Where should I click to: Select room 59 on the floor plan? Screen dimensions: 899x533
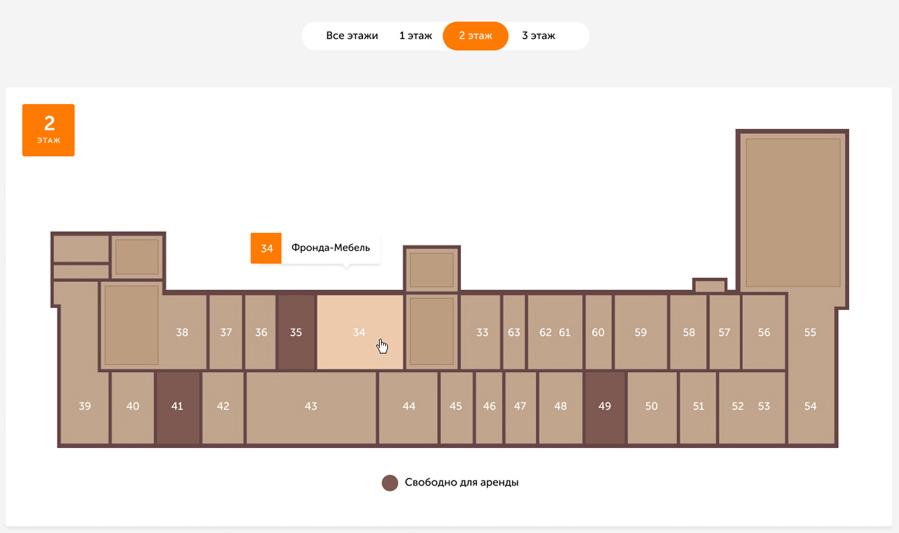tap(640, 332)
